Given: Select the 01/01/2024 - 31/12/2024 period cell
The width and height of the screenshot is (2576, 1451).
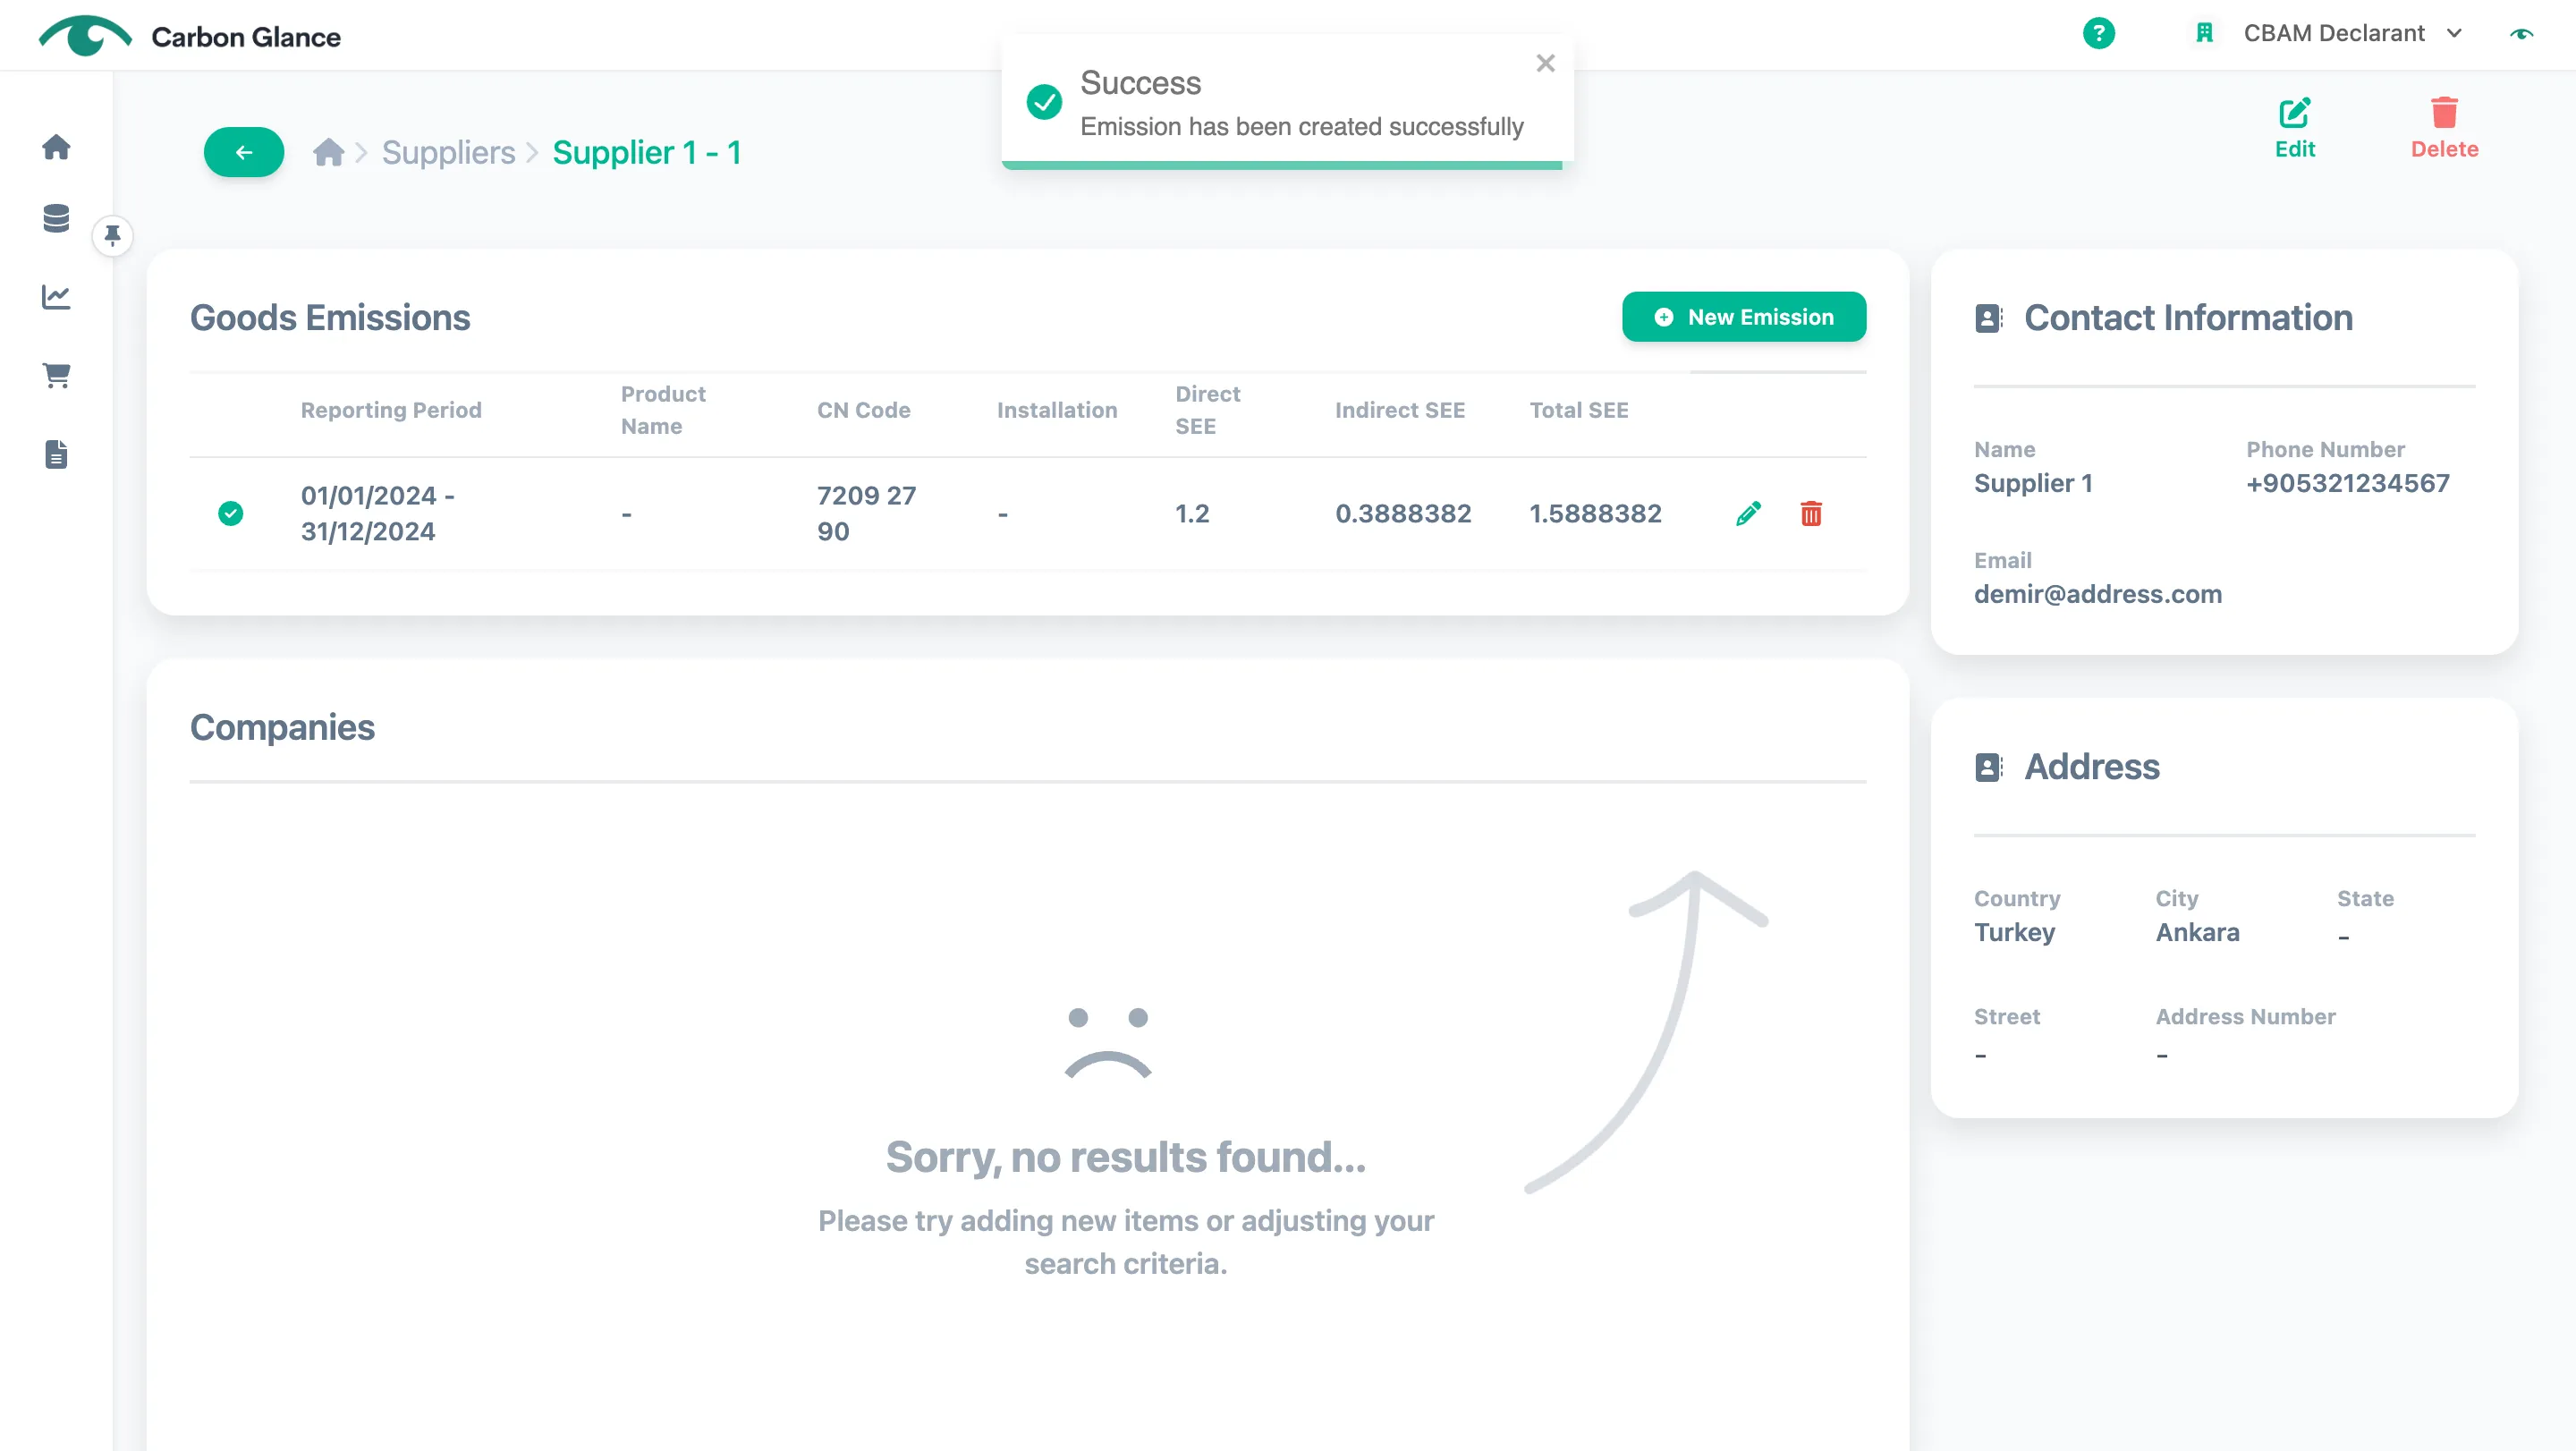Looking at the screenshot, I should 379,513.
